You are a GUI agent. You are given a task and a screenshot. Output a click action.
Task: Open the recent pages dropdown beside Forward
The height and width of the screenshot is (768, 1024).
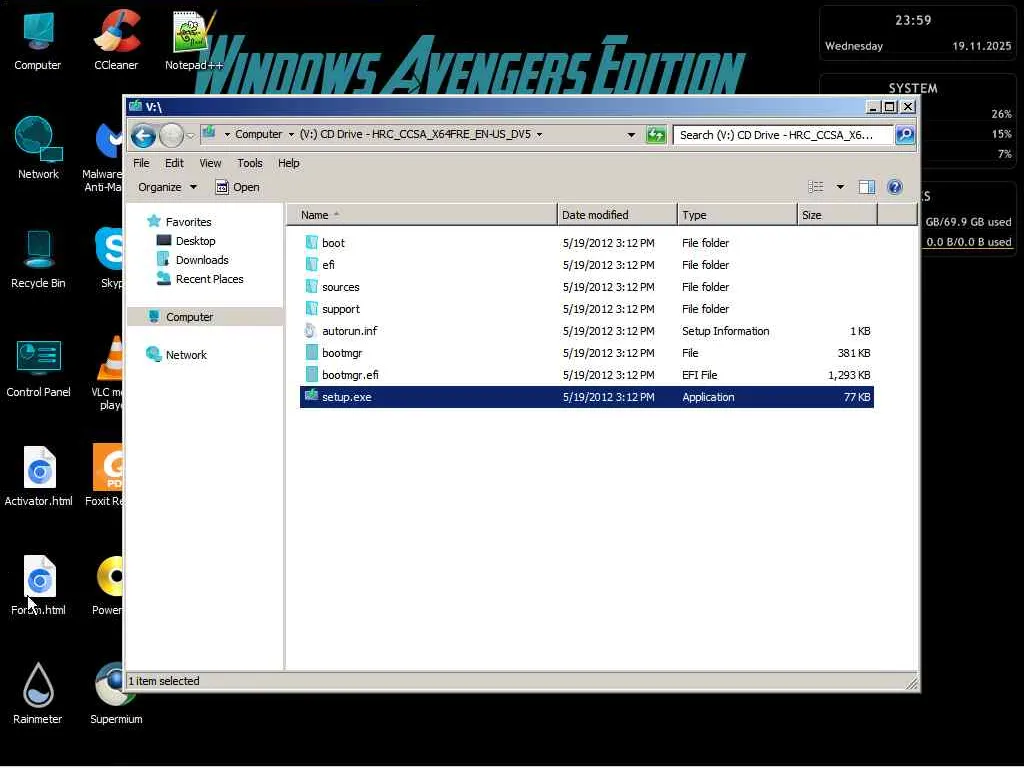190,136
